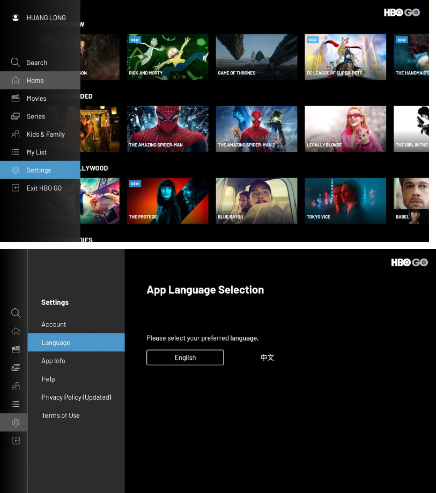436x493 pixels.
Task: Click the Series icon in expanded menu
Action: [x=15, y=116]
